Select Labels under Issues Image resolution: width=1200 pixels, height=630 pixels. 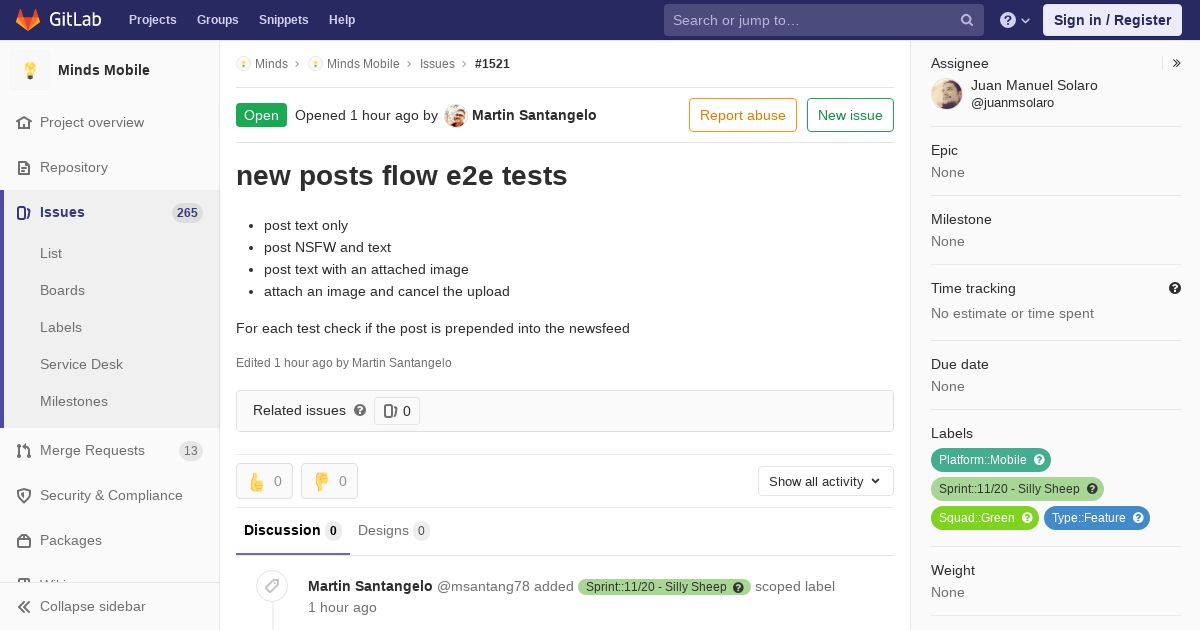click(x=61, y=327)
